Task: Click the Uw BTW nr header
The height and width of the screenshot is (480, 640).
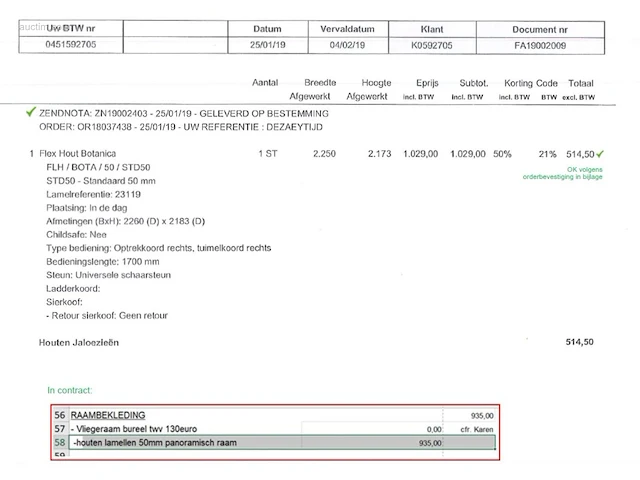Action: coord(71,28)
